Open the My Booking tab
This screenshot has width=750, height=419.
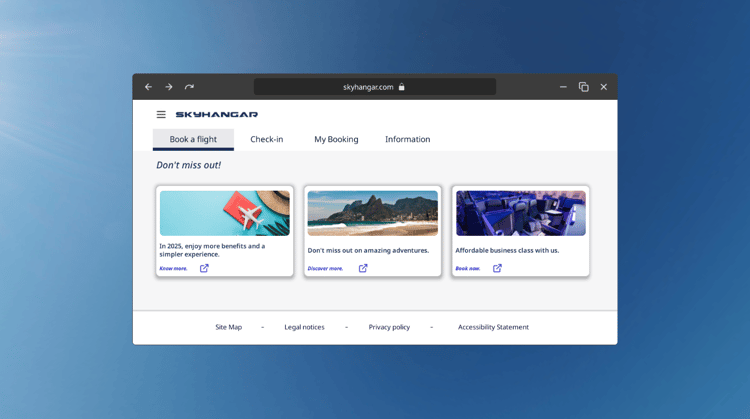coord(336,139)
